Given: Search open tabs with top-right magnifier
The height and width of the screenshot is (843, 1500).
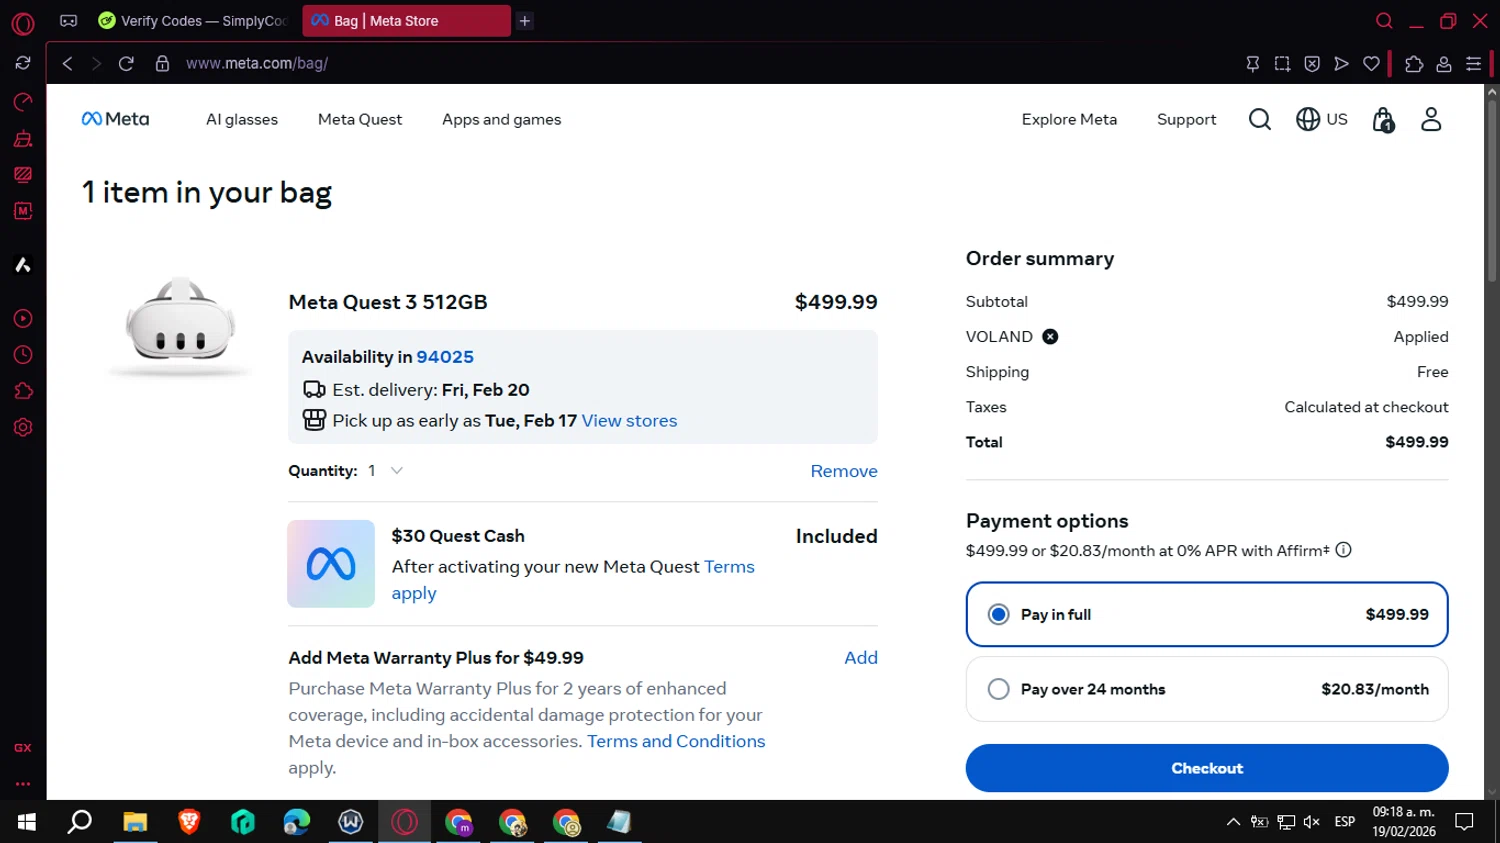Looking at the screenshot, I should click(x=1384, y=21).
